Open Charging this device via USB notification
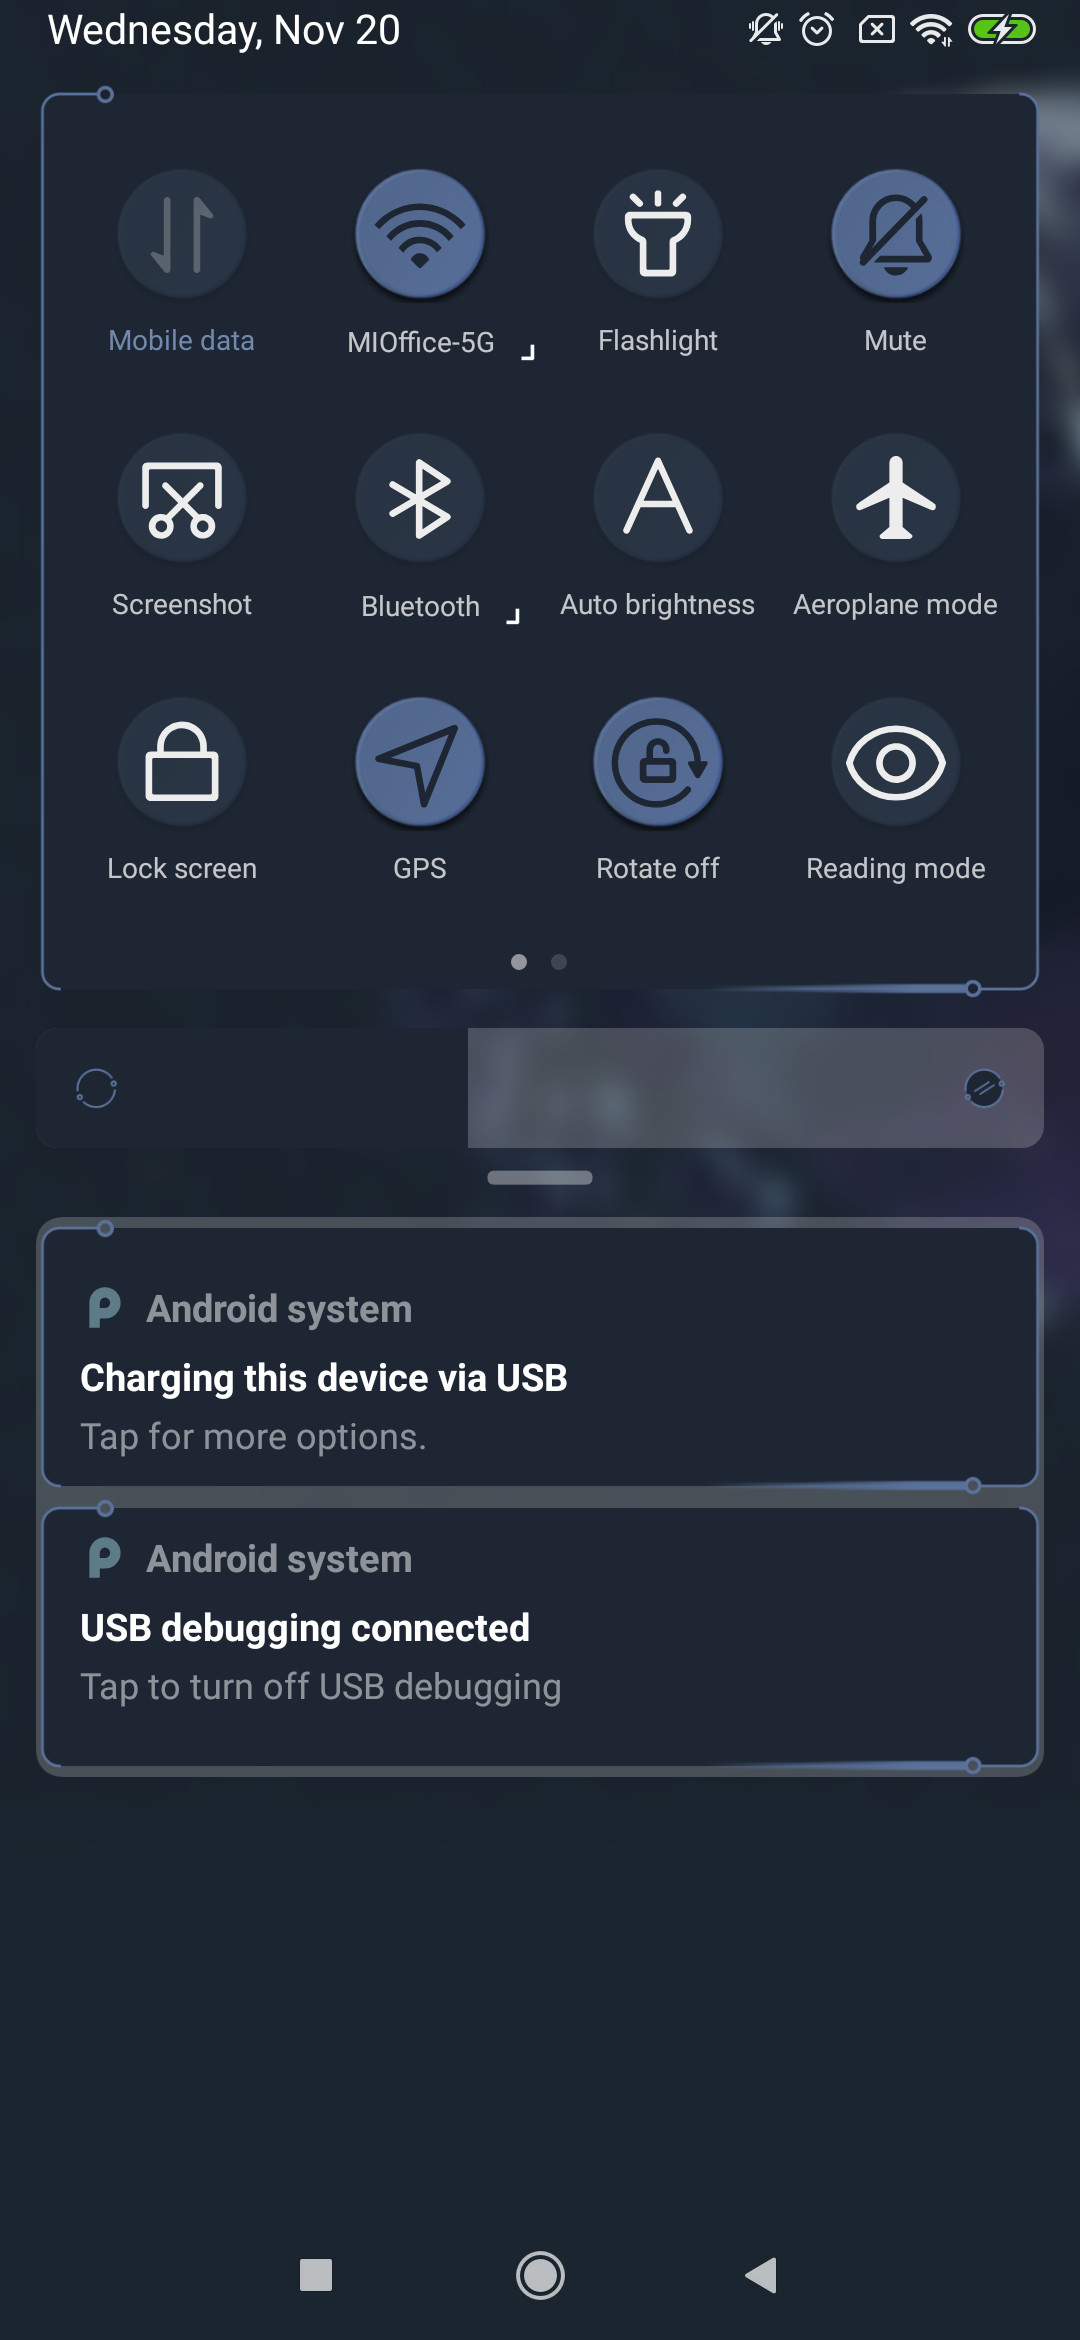This screenshot has width=1080, height=2340. (x=540, y=1357)
